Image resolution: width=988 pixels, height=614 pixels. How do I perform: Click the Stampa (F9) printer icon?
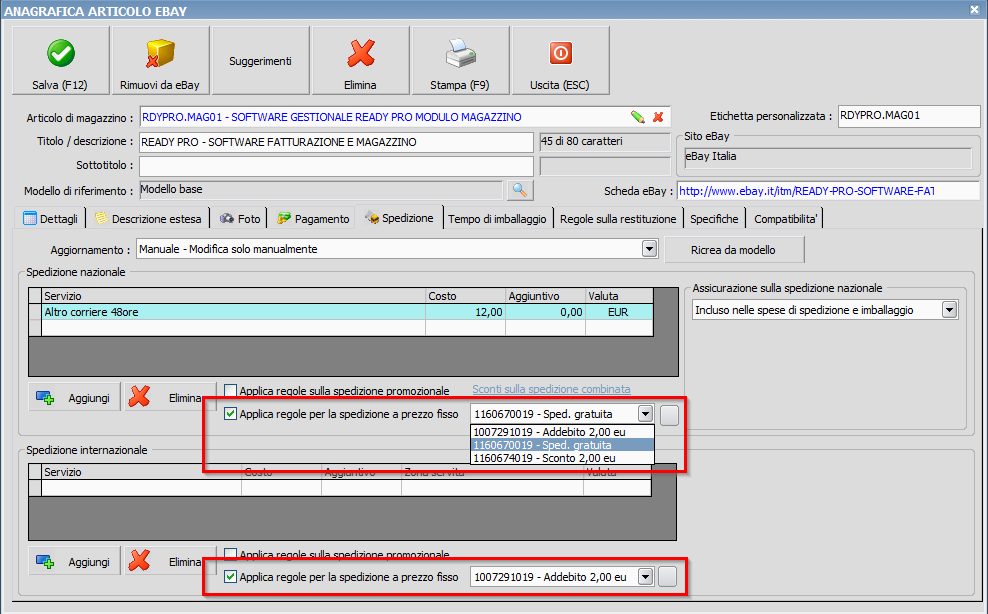461,53
